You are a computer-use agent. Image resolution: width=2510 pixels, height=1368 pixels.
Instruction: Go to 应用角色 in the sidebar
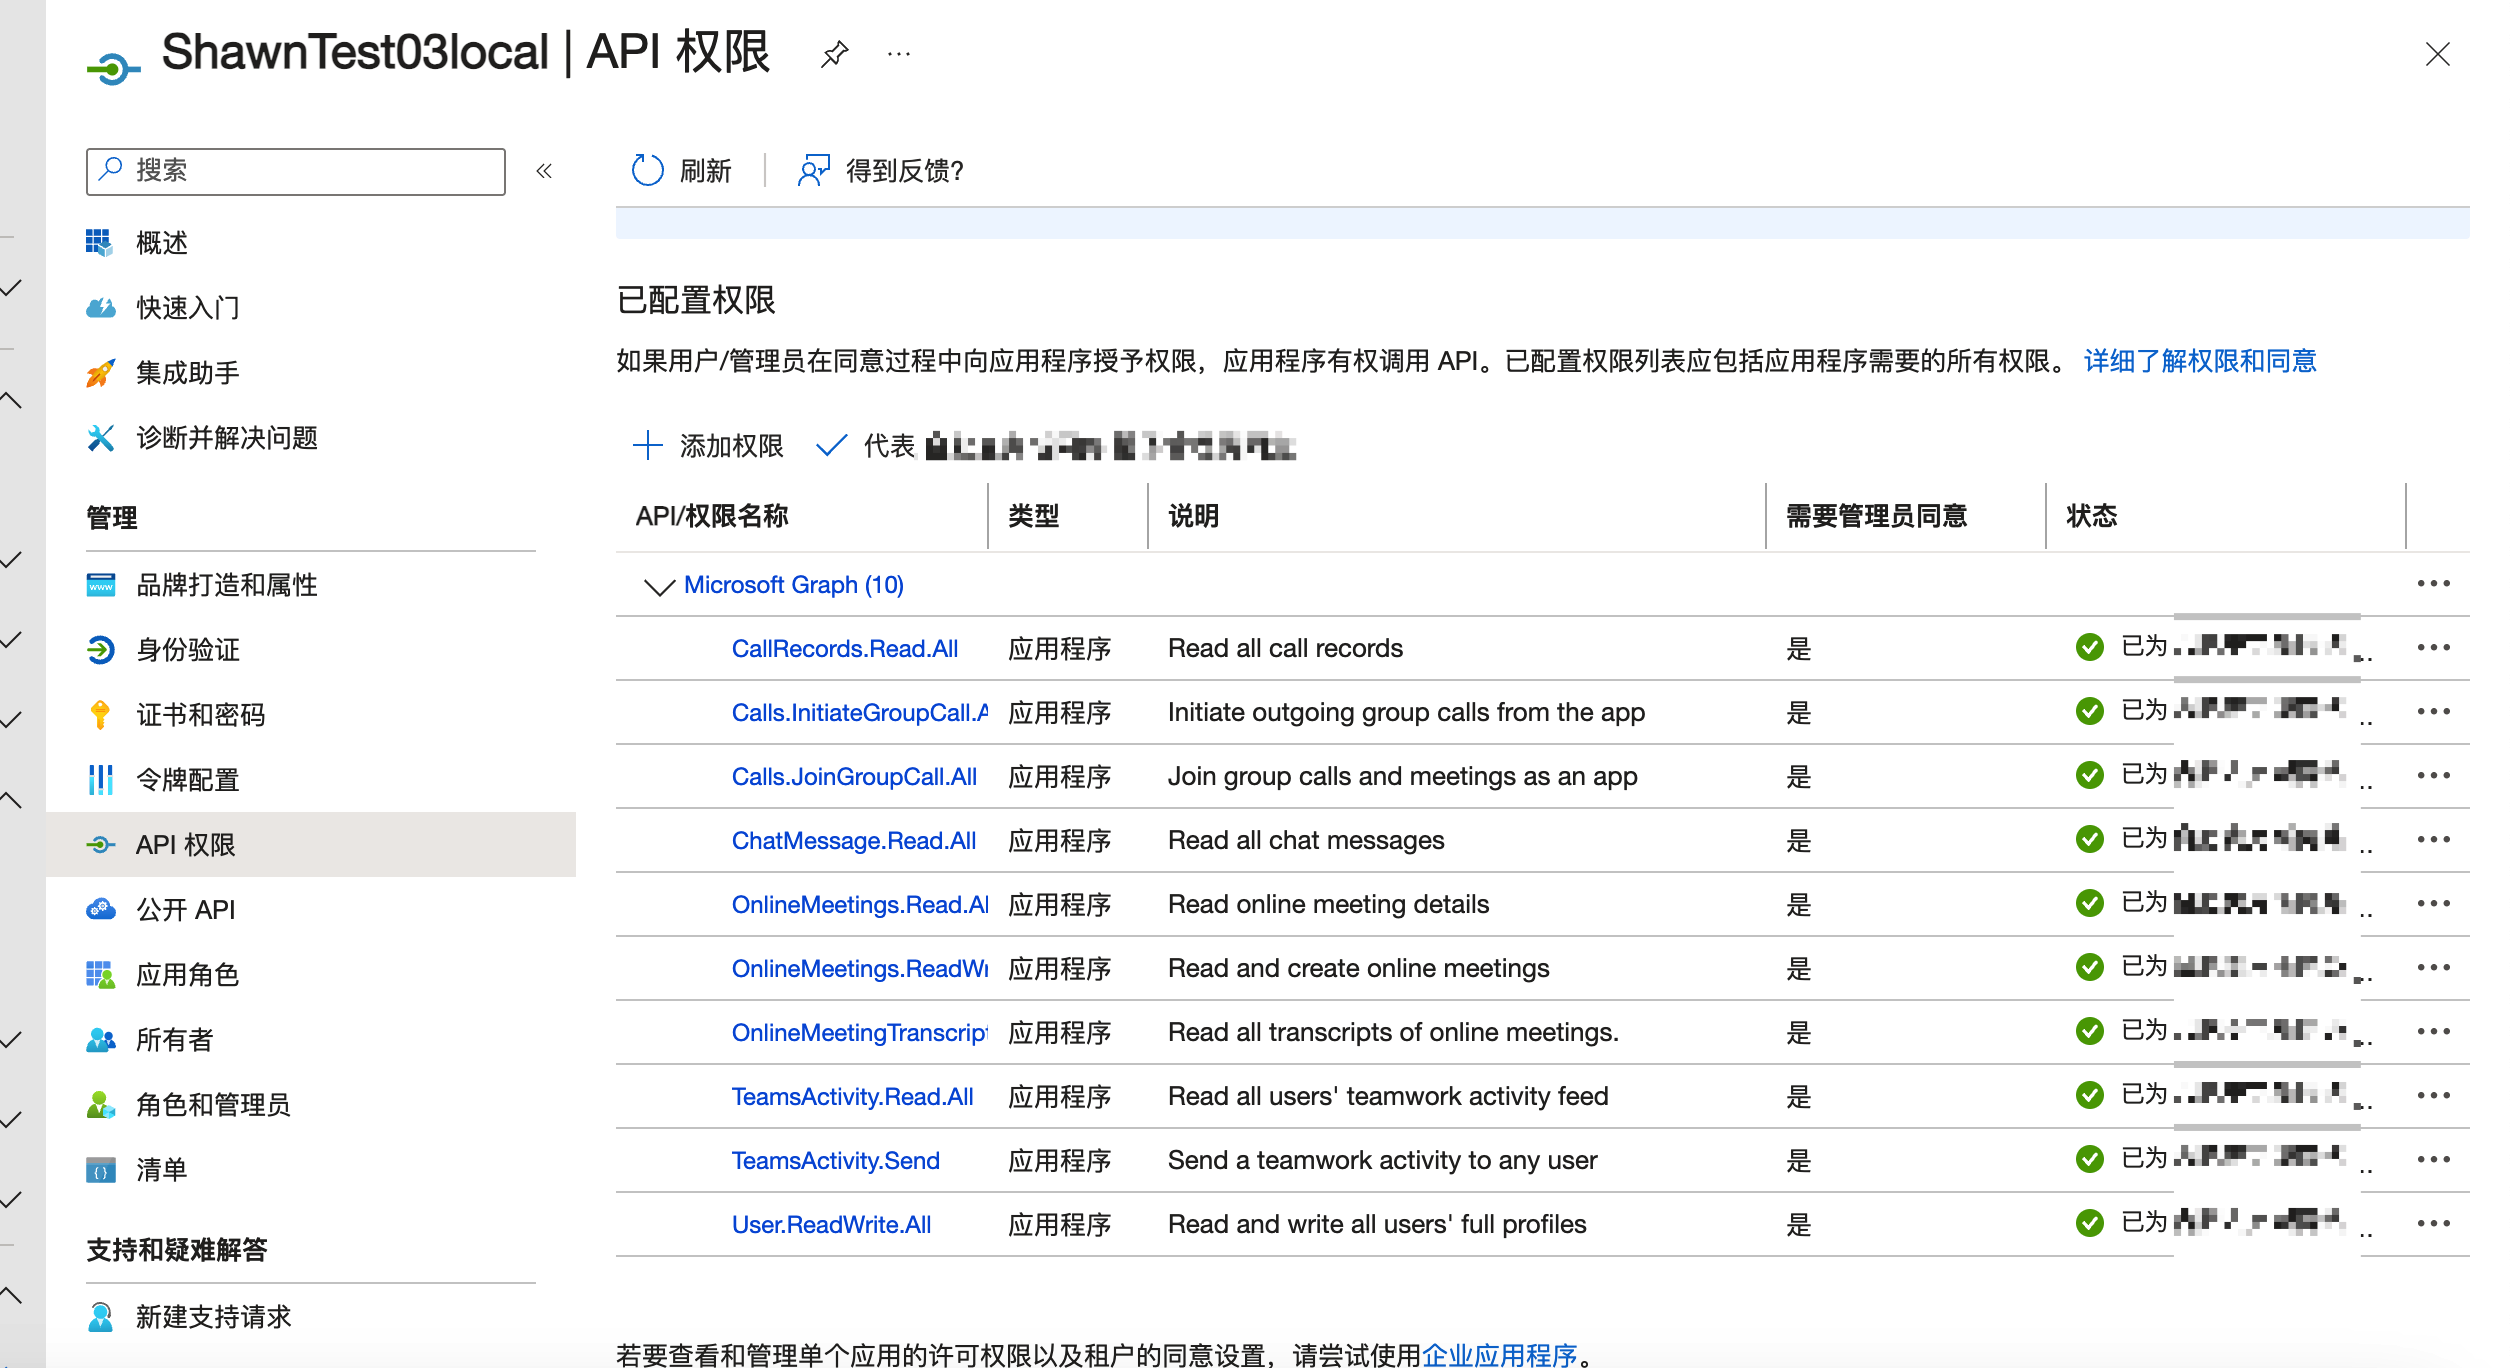point(188,975)
